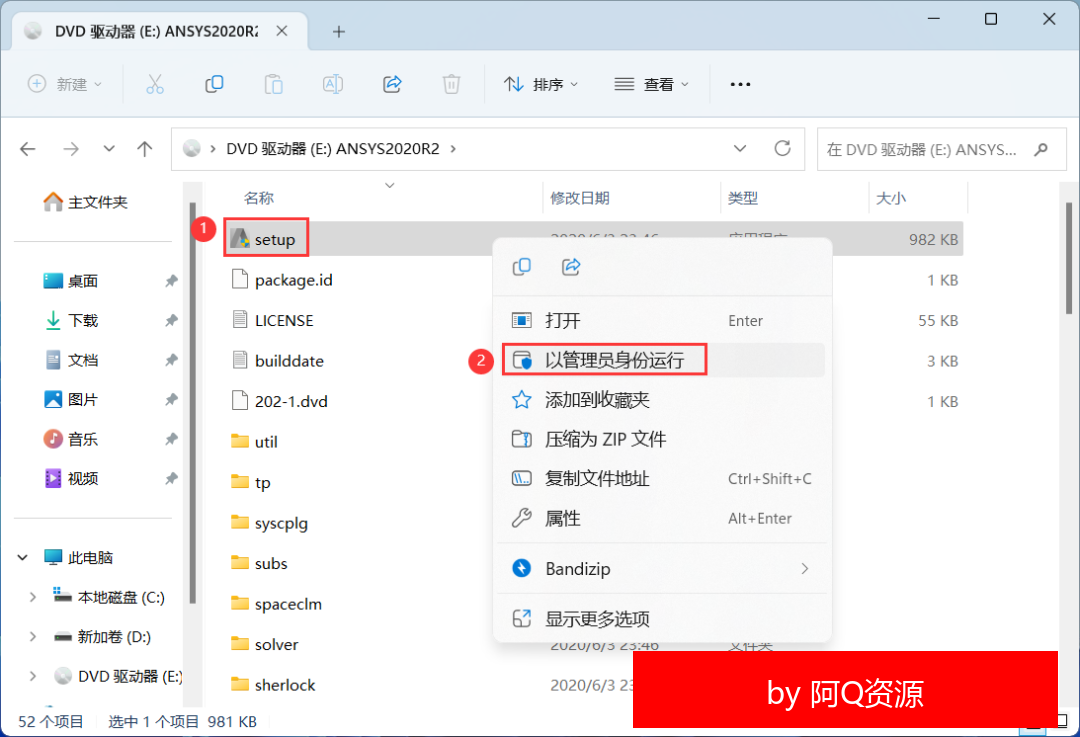Viewport: 1080px width, 737px height.
Task: Click the Share icon in toolbar
Action: click(392, 84)
